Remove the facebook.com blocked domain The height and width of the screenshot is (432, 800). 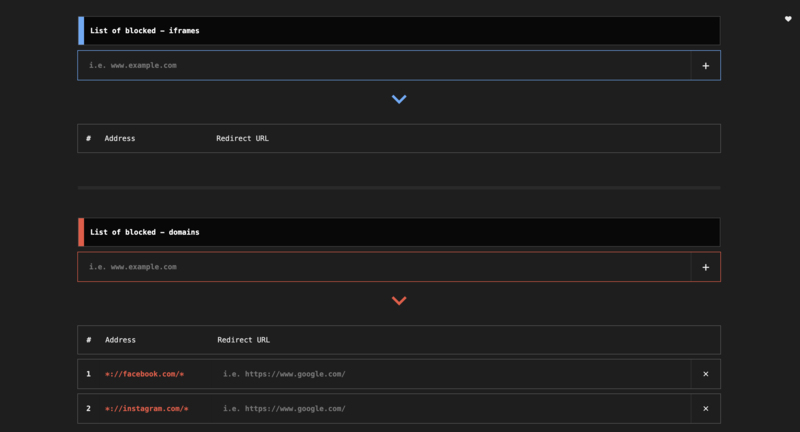pyautogui.click(x=705, y=374)
